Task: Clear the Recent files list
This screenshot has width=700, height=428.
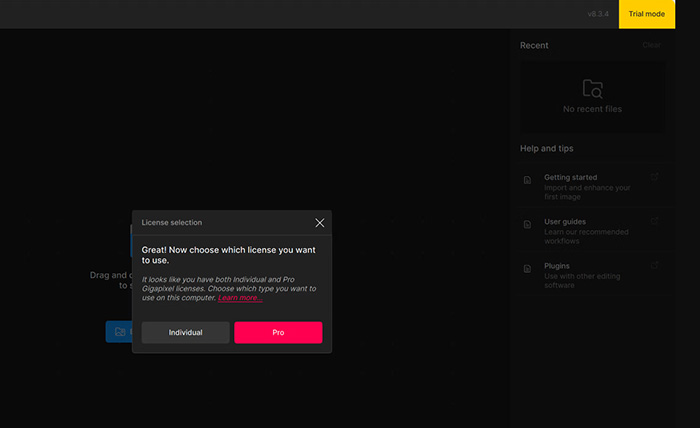Action: pos(651,45)
